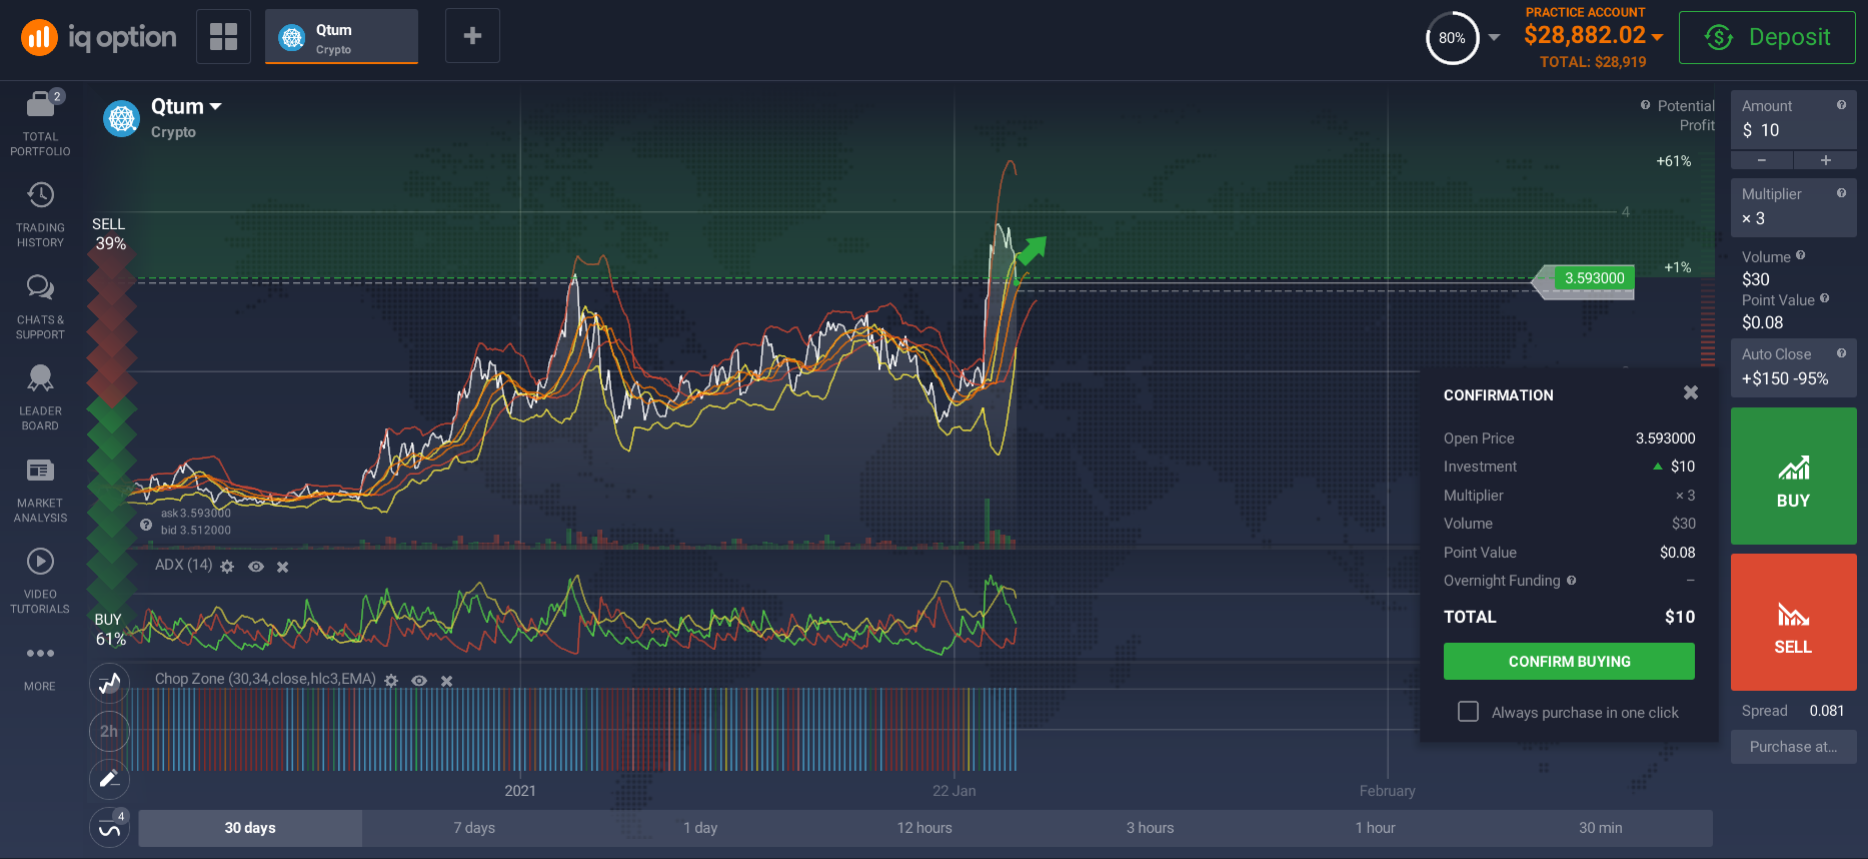The height and width of the screenshot is (859, 1868).
Task: Click Overnight Funding help icon
Action: pos(1571,580)
